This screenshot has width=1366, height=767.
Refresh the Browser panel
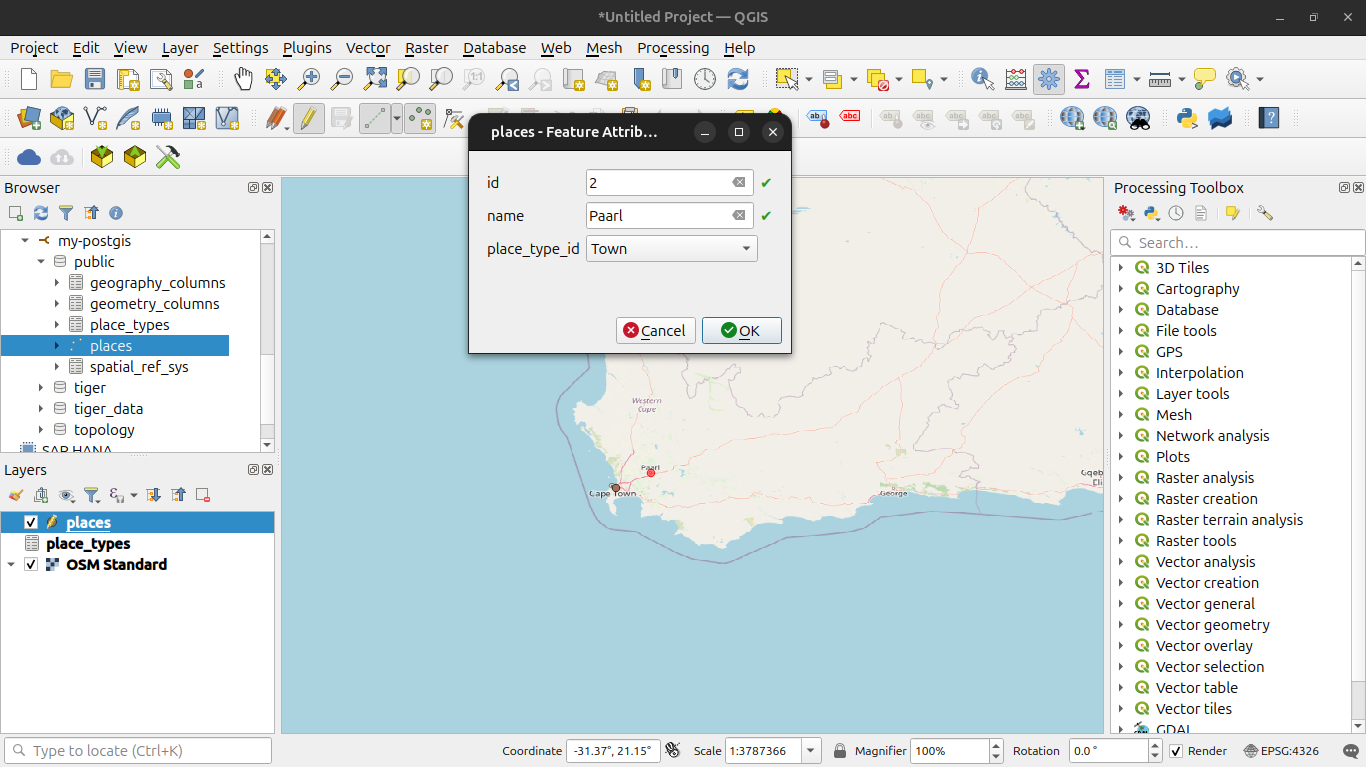[41, 213]
